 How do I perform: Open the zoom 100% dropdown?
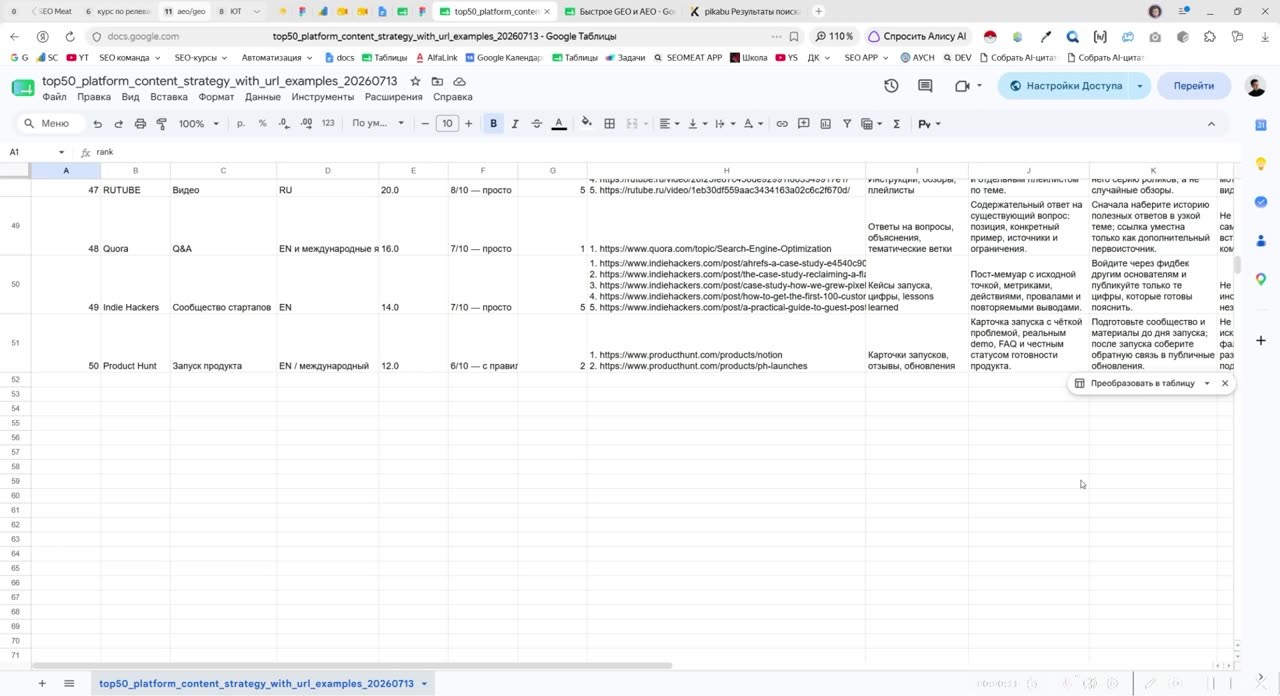[198, 124]
